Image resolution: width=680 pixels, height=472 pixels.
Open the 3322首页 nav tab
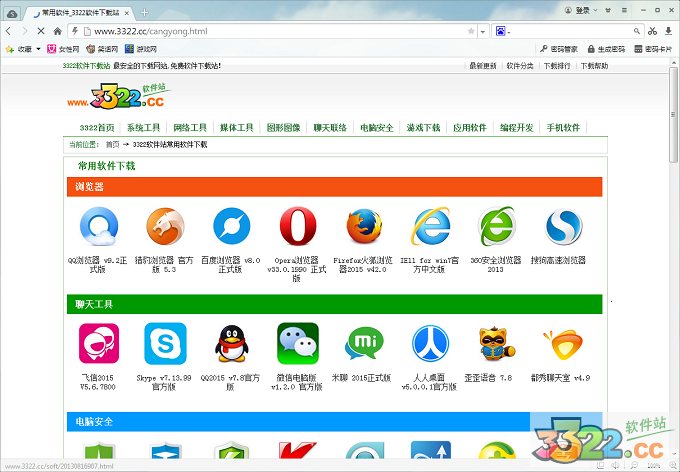tap(97, 128)
